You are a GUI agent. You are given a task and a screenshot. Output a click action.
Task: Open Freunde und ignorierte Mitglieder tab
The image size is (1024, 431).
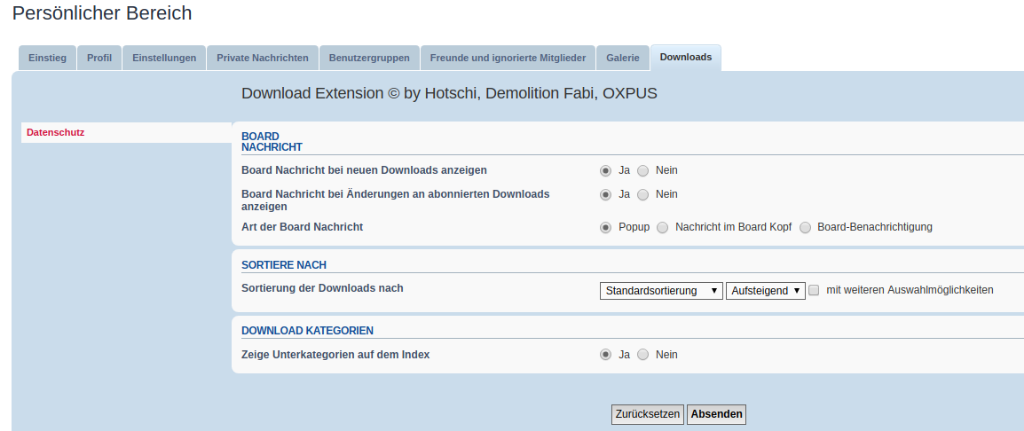coord(508,58)
